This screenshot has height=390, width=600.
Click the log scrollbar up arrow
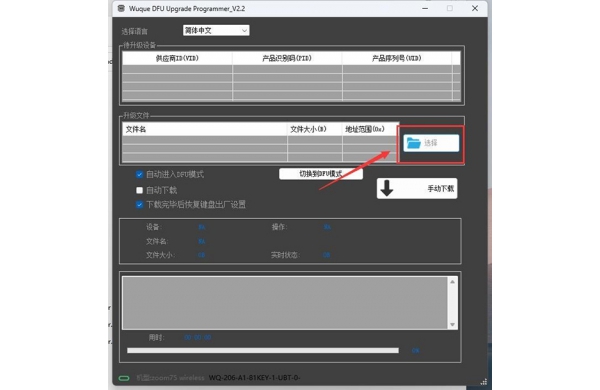pyautogui.click(x=452, y=282)
